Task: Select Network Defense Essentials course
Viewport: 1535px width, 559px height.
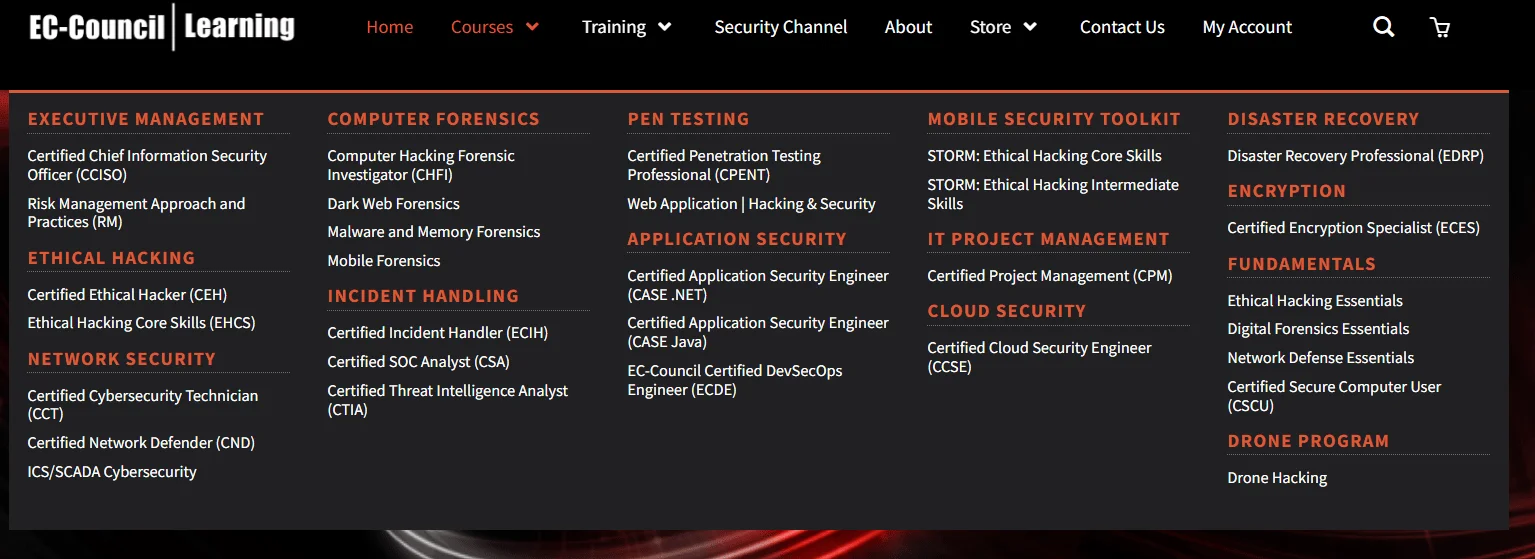Action: pyautogui.click(x=1321, y=357)
